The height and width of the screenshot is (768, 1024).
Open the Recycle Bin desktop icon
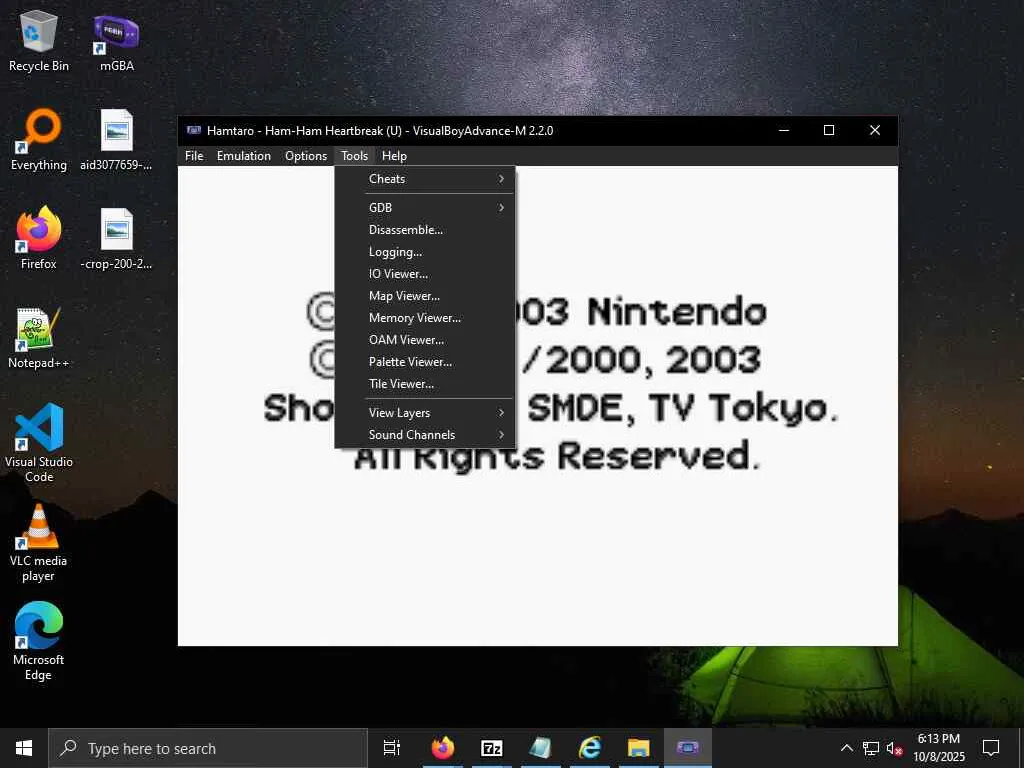coord(39,42)
